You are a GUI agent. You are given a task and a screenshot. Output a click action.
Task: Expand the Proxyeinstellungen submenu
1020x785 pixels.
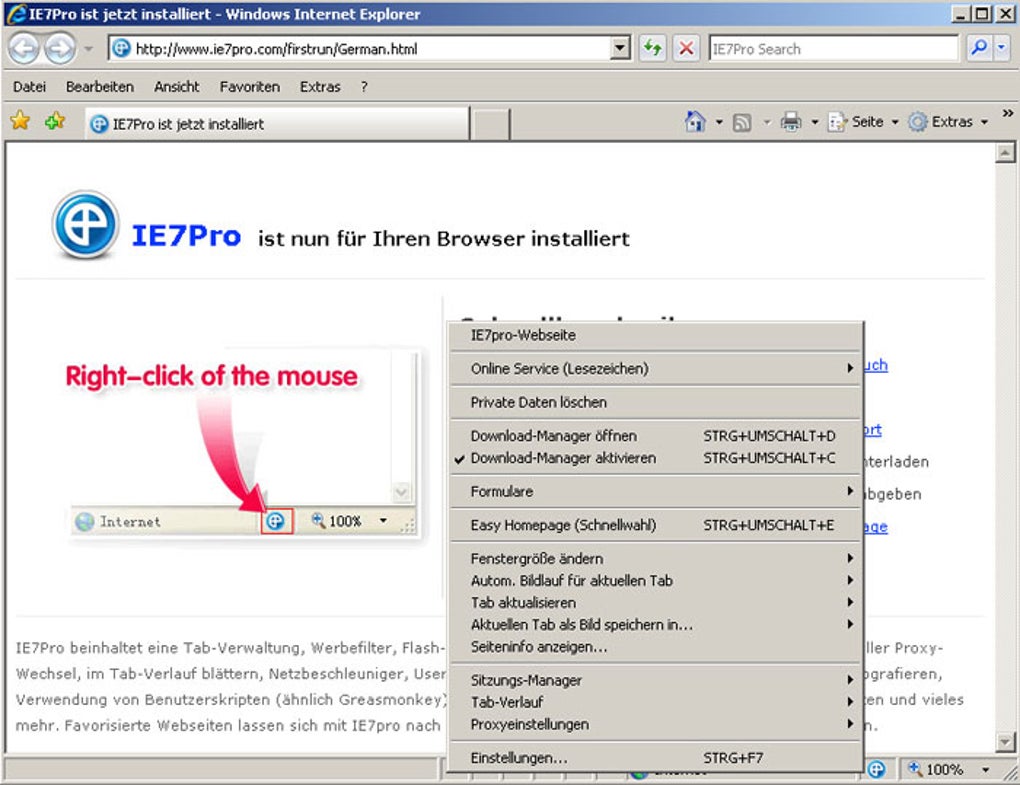click(656, 725)
